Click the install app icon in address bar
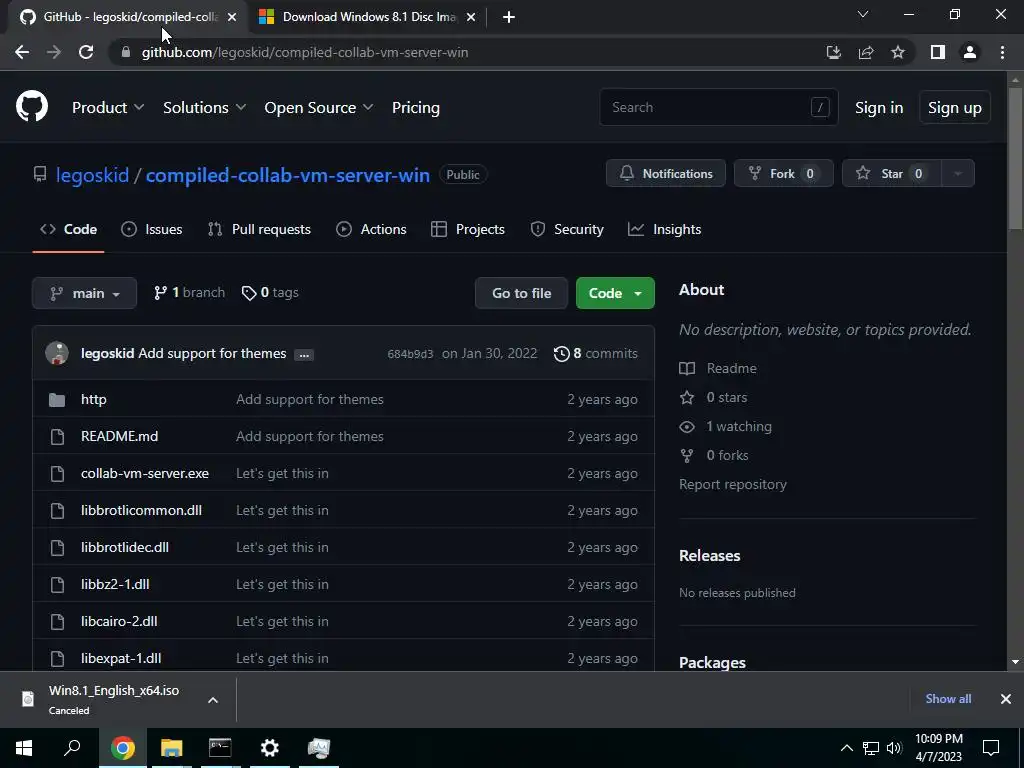1024x768 pixels. click(833, 52)
